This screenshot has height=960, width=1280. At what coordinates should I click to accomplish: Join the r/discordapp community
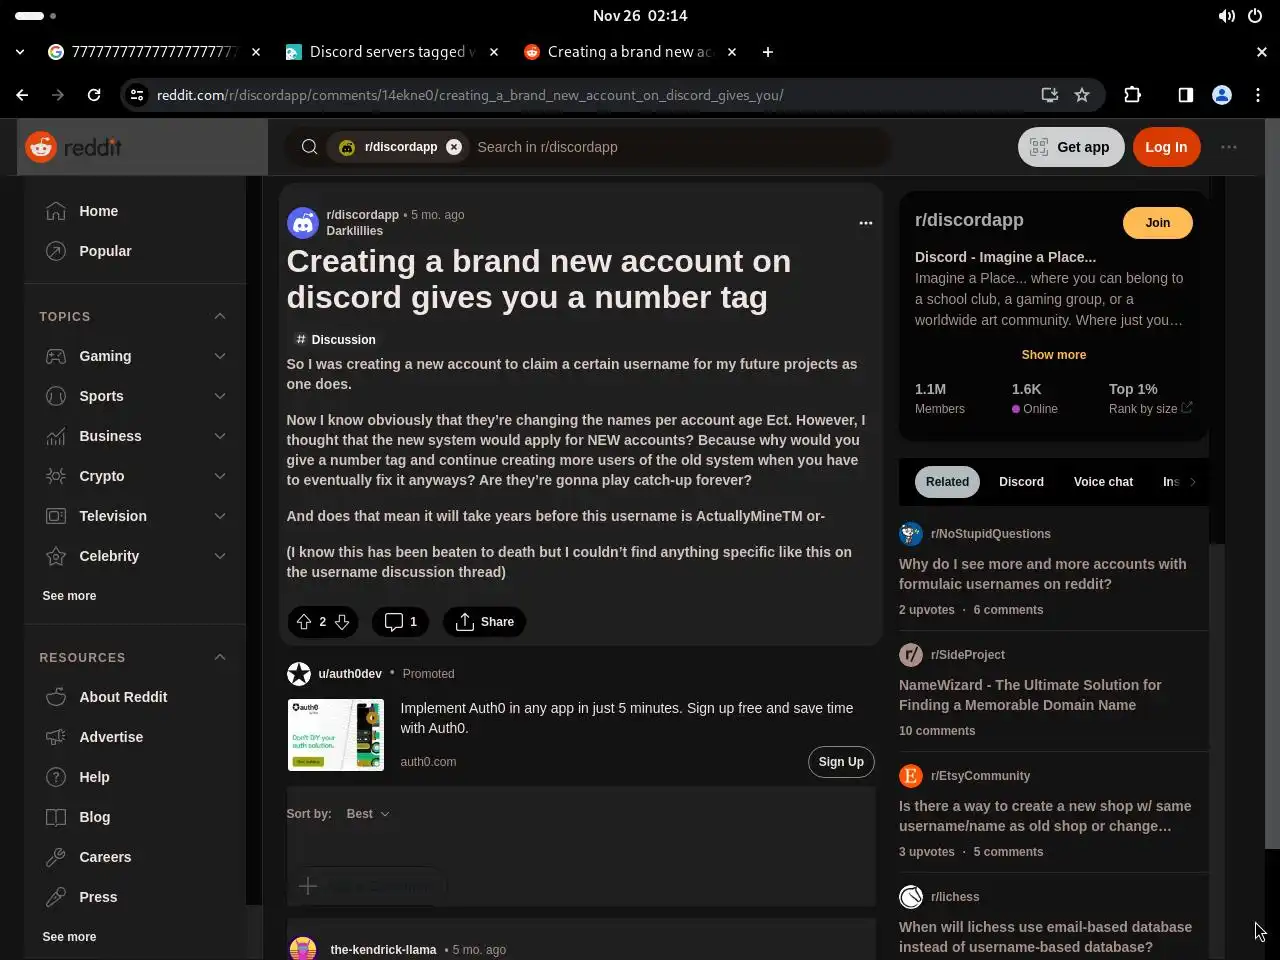(1157, 223)
